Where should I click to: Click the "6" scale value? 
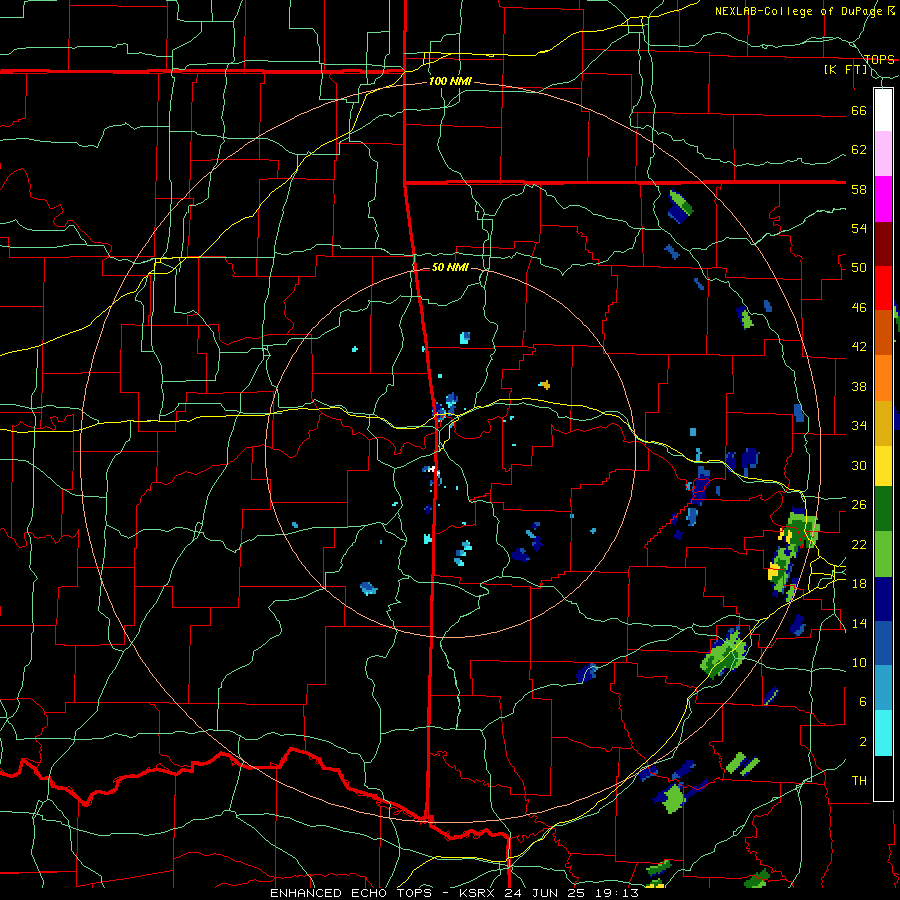[863, 702]
